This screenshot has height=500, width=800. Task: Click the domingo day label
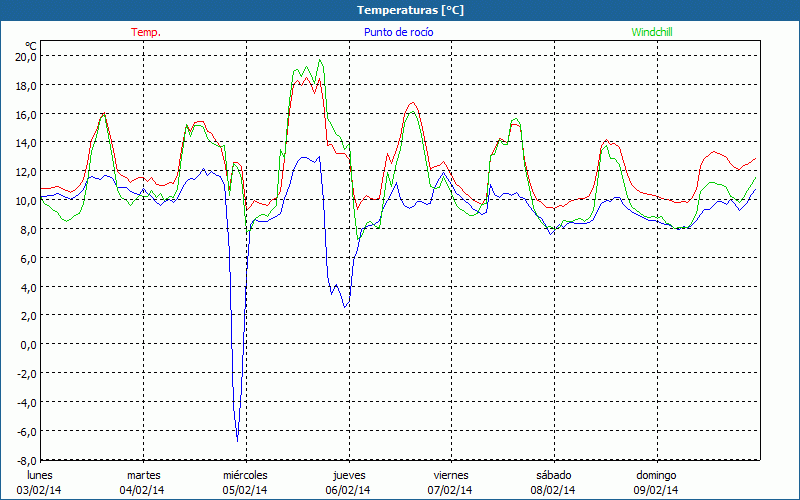(656, 474)
